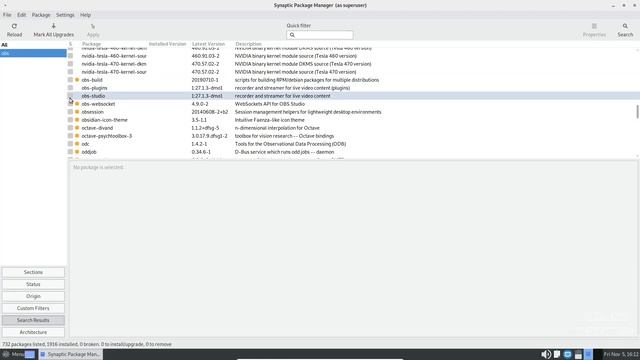Toggle the status box for obs-studio
Image resolution: width=640 pixels, height=360 pixels.
pos(70,96)
